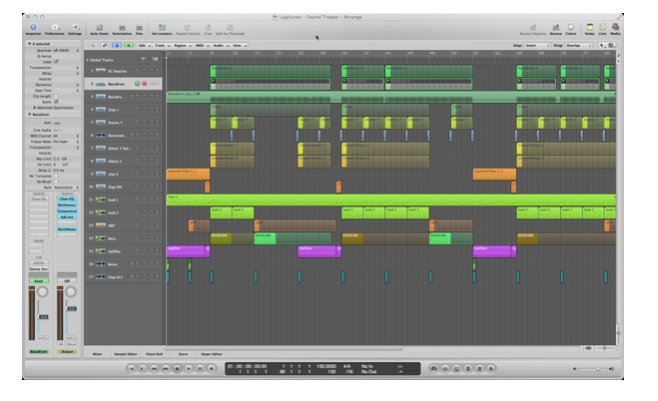
Task: Switch to the Mixer tab
Action: pos(97,354)
